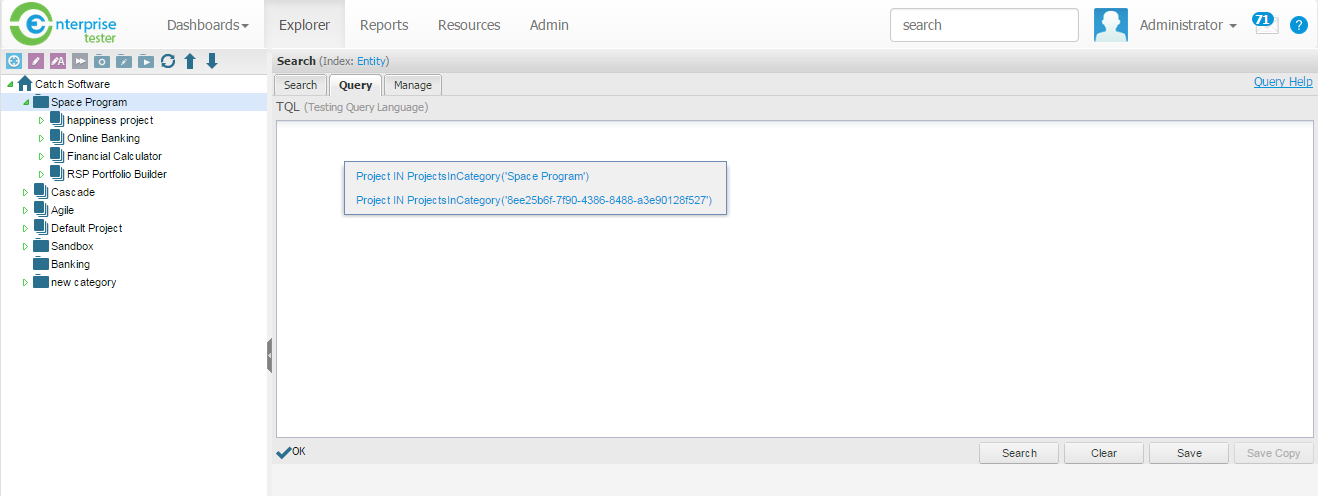Viewport: 1318px width, 496px height.
Task: Click the blue help question mark icon
Action: [x=1299, y=25]
